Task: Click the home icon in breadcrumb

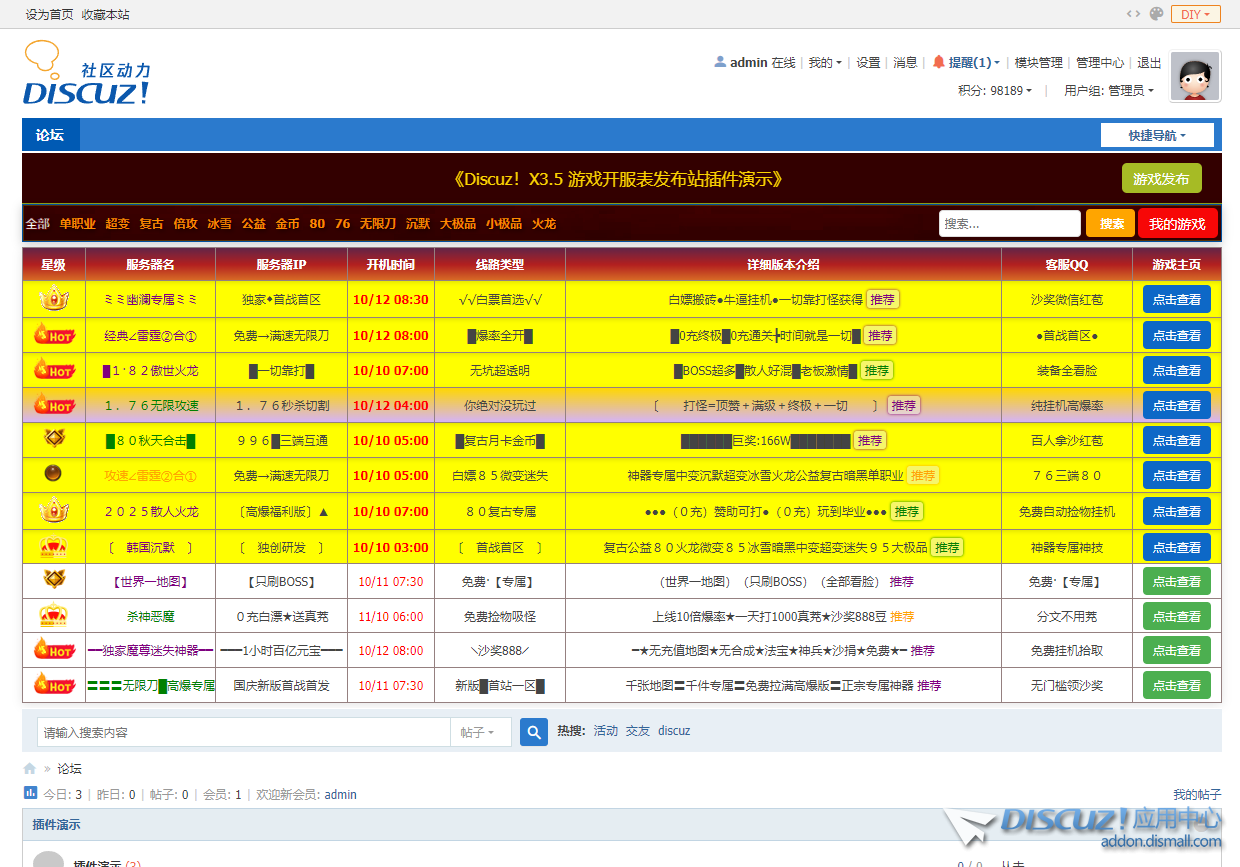Action: click(x=30, y=769)
